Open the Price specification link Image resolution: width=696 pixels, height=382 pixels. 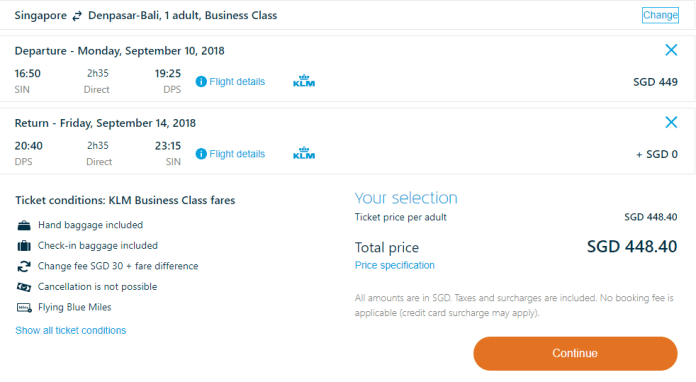coord(395,265)
